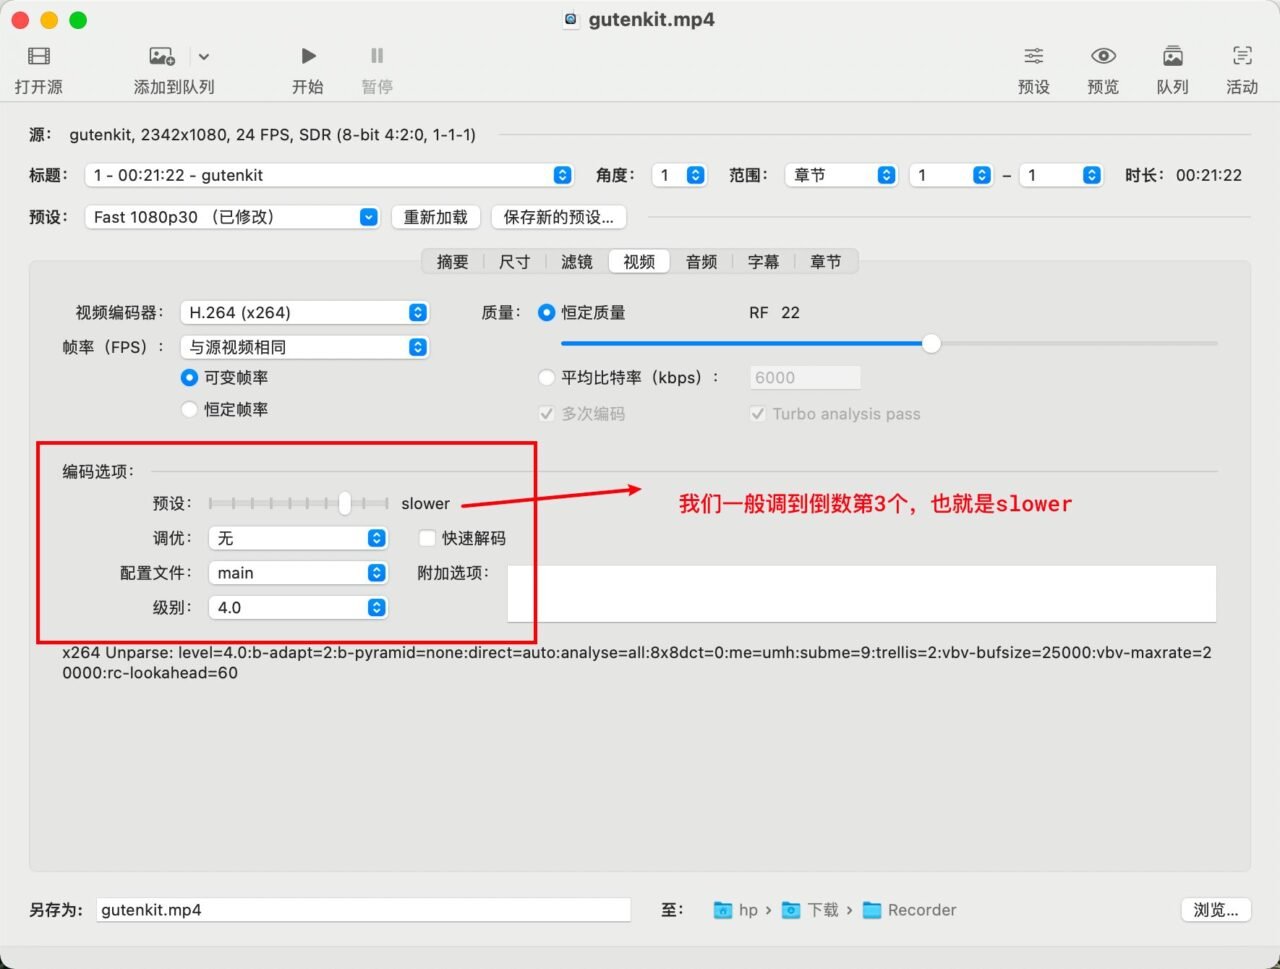Screen dimensions: 1280x969
Task: Click the Pause icon in toolbar
Action: click(x=377, y=56)
